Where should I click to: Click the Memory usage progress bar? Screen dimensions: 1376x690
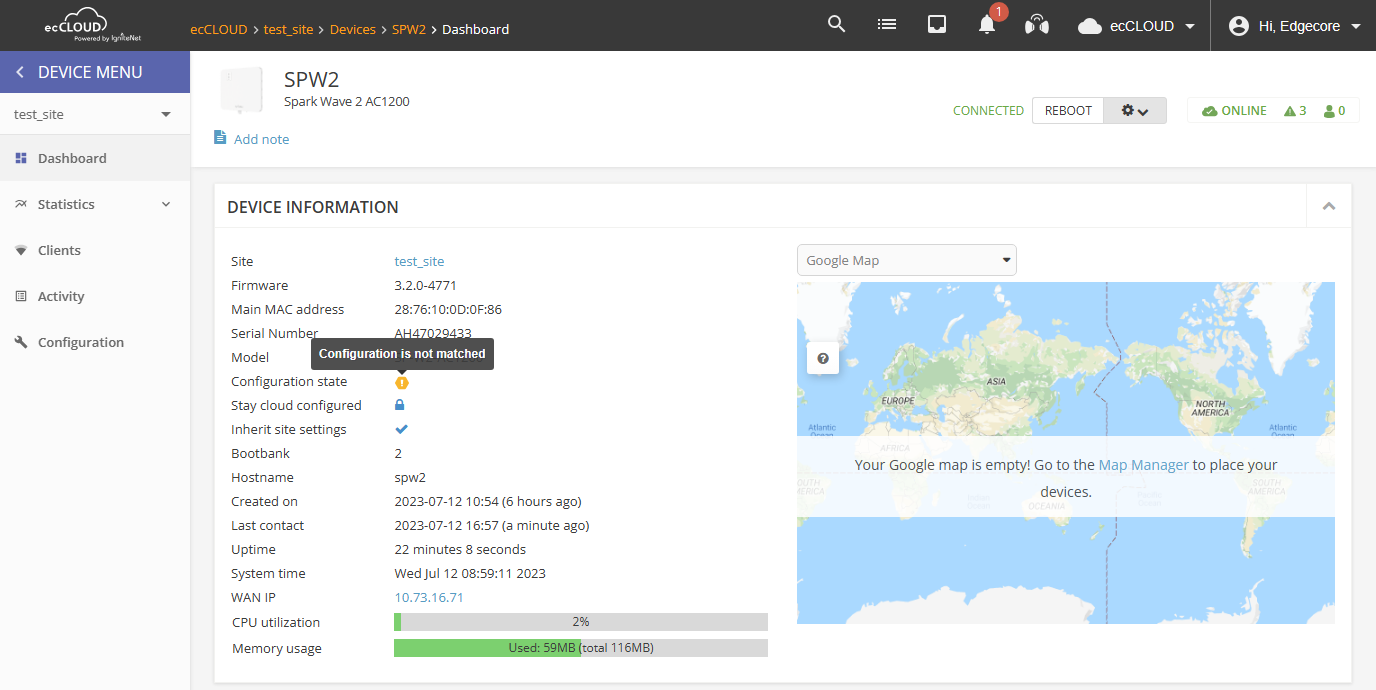(x=581, y=648)
